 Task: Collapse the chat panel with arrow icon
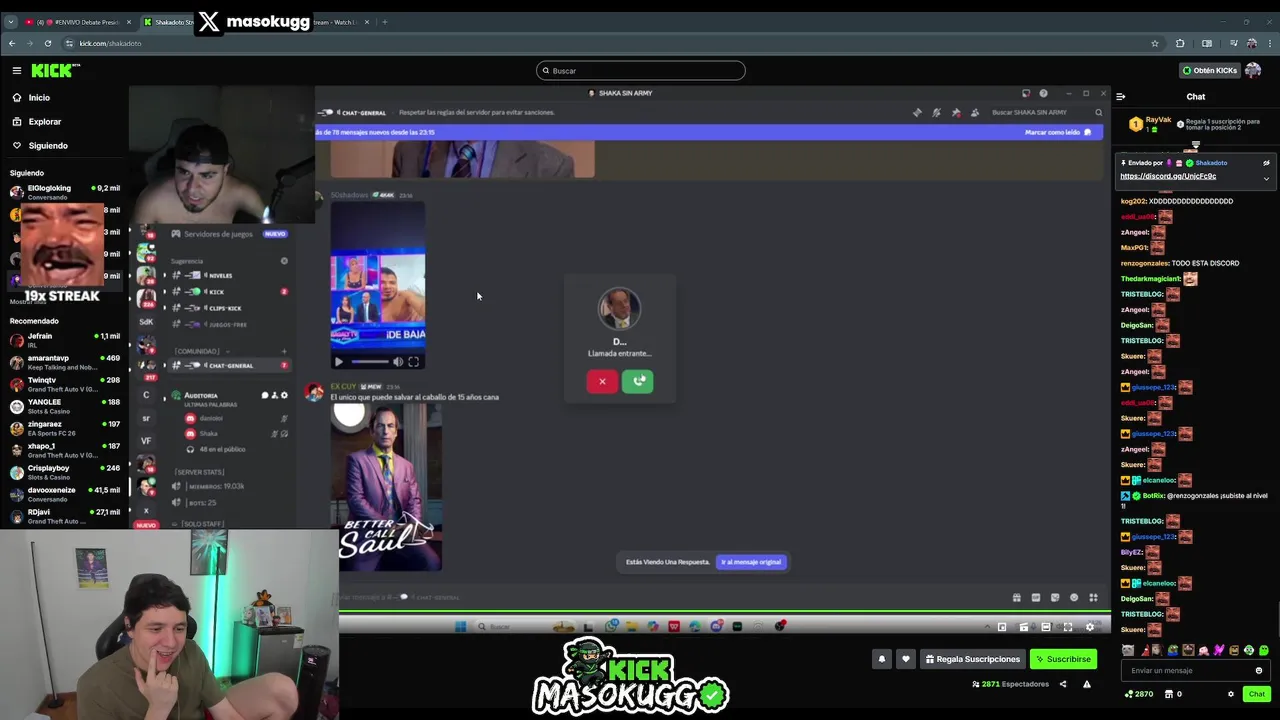pos(1121,97)
